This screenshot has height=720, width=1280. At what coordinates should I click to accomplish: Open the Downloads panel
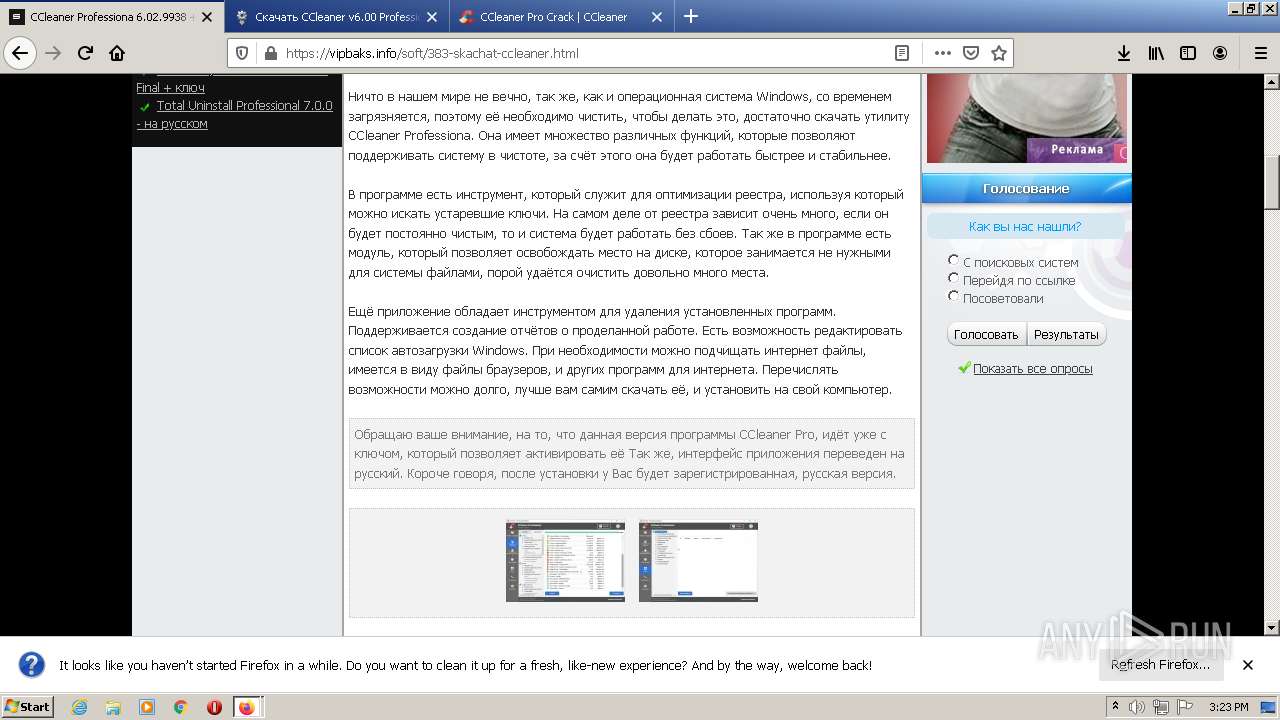click(1123, 53)
